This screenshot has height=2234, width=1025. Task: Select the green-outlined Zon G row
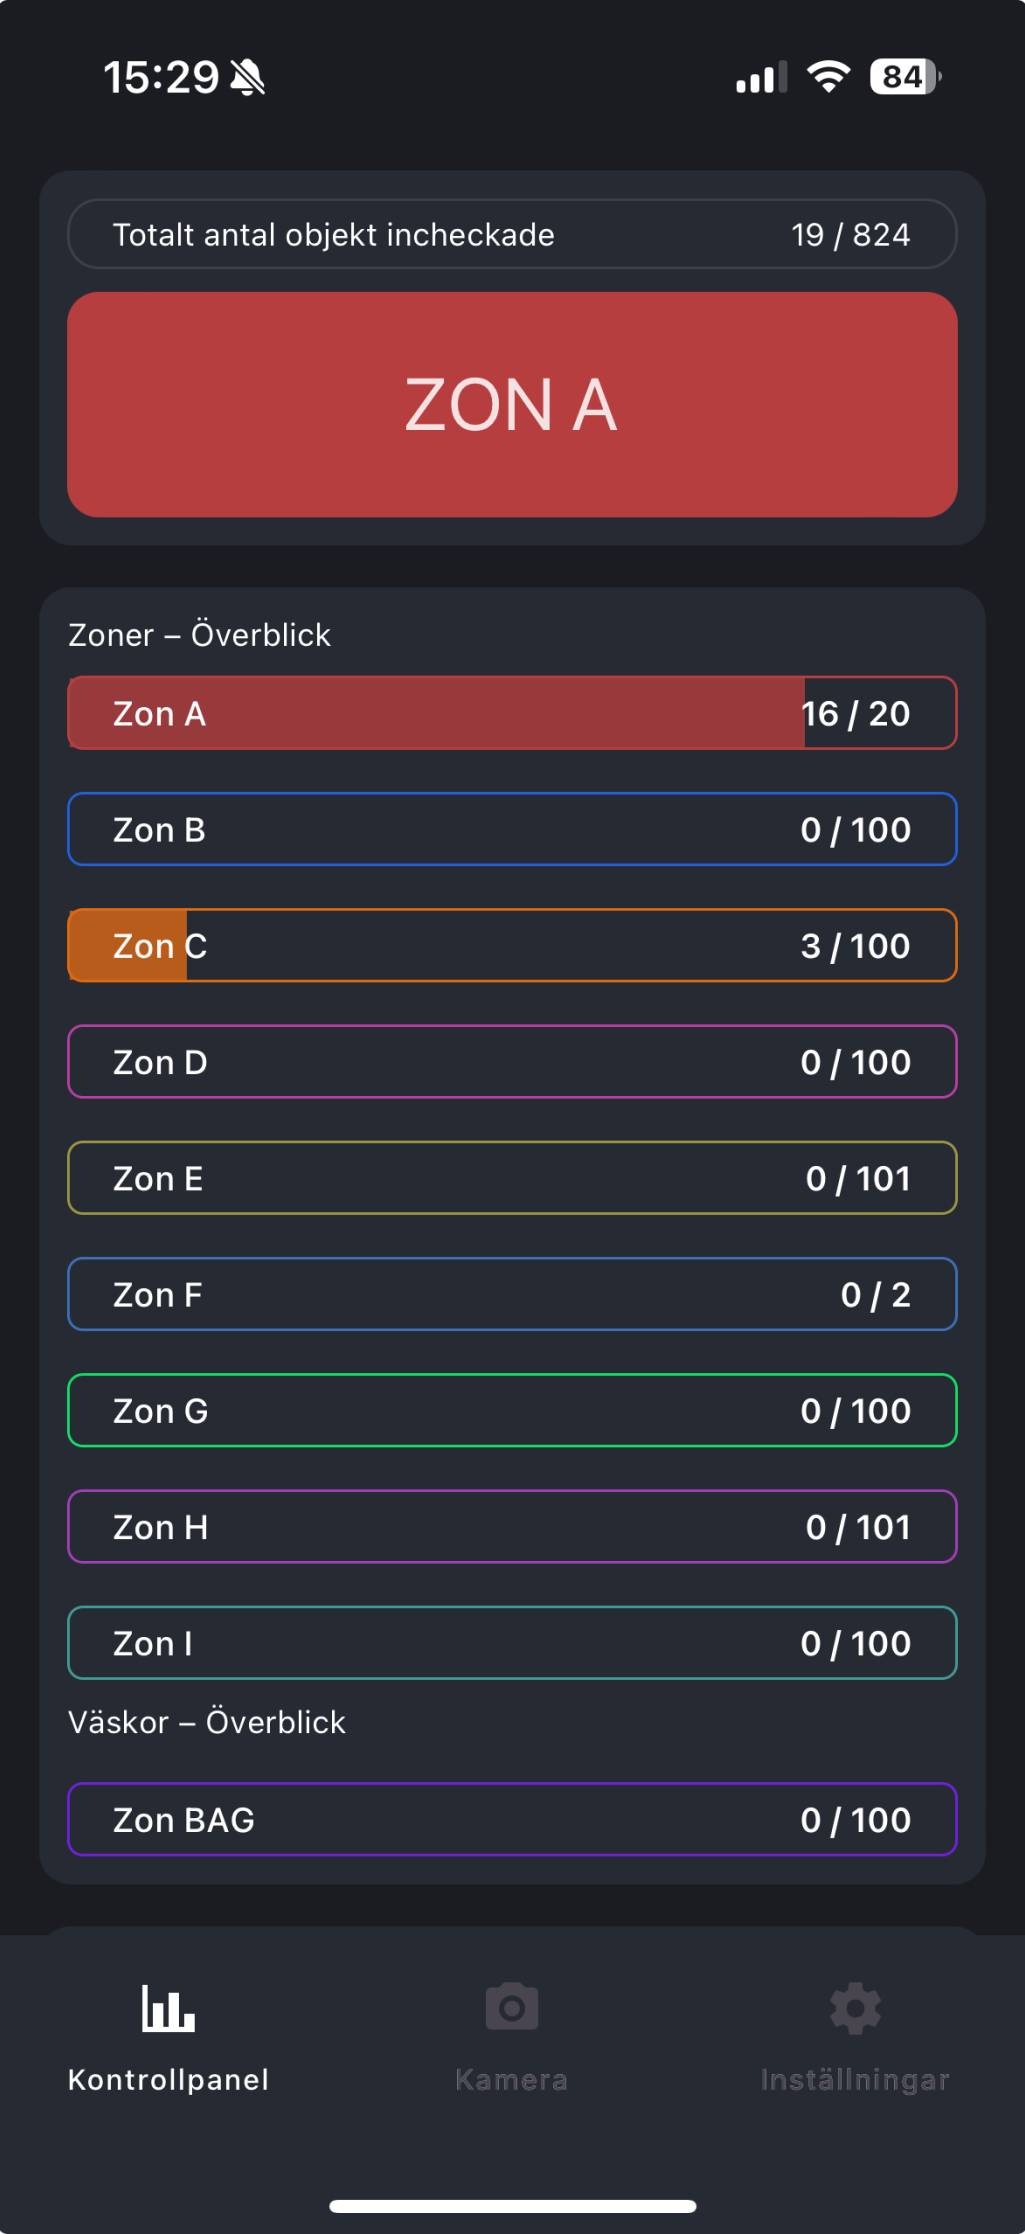click(x=512, y=1411)
